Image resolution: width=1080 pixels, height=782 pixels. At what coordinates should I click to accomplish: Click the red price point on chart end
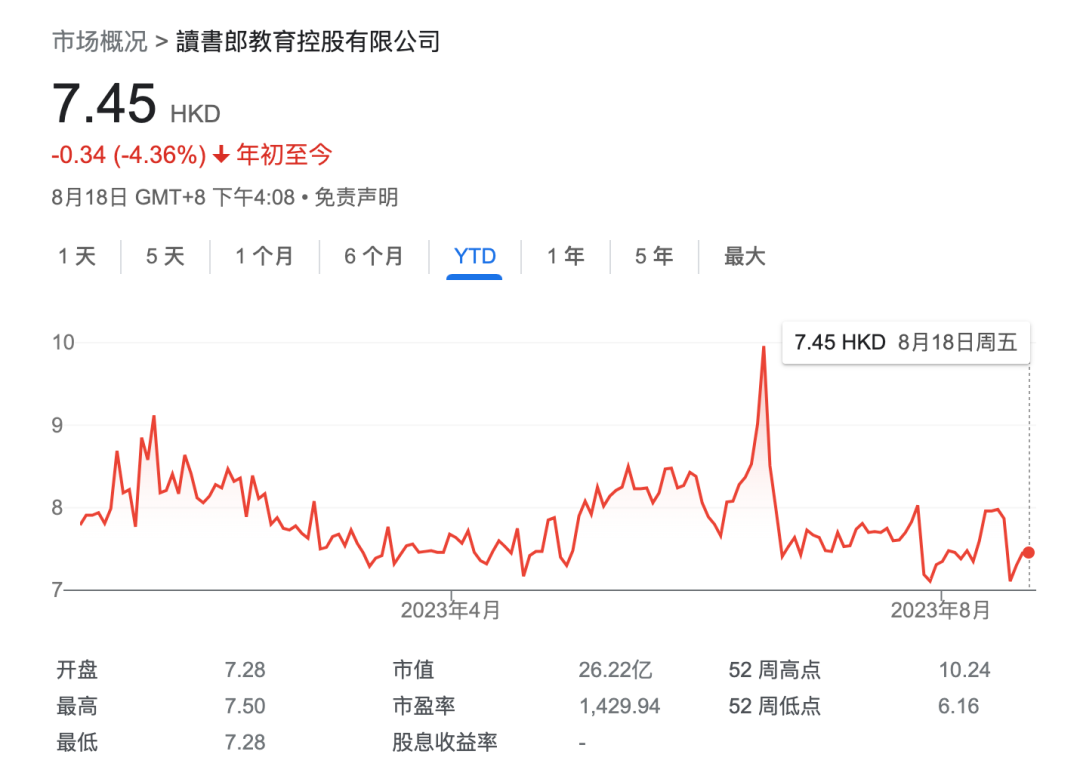tap(1028, 553)
